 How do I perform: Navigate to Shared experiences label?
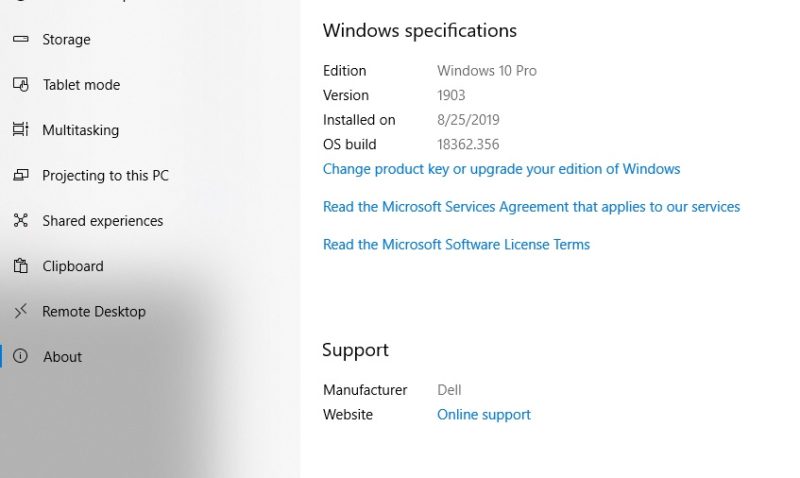102,221
